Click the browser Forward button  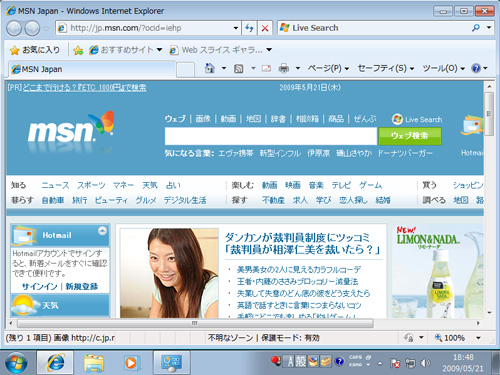(32, 28)
